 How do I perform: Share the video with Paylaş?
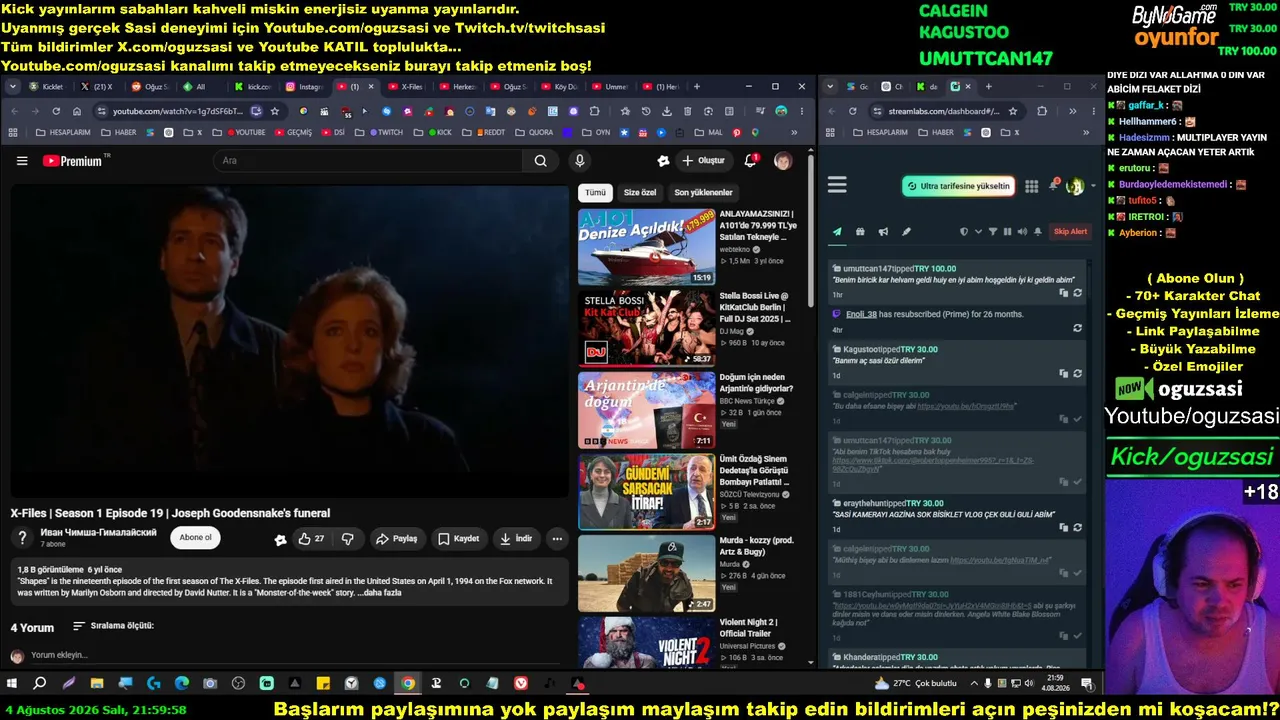pos(396,539)
